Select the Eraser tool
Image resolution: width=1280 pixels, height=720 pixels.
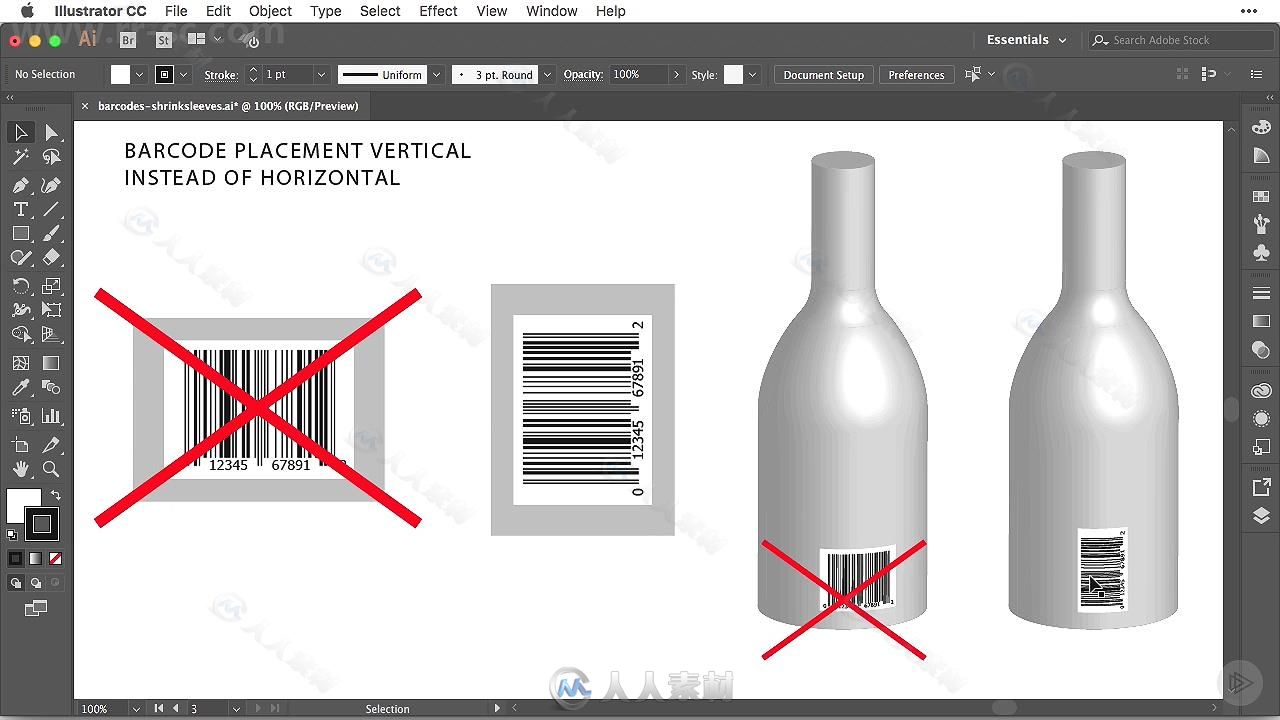tap(51, 257)
